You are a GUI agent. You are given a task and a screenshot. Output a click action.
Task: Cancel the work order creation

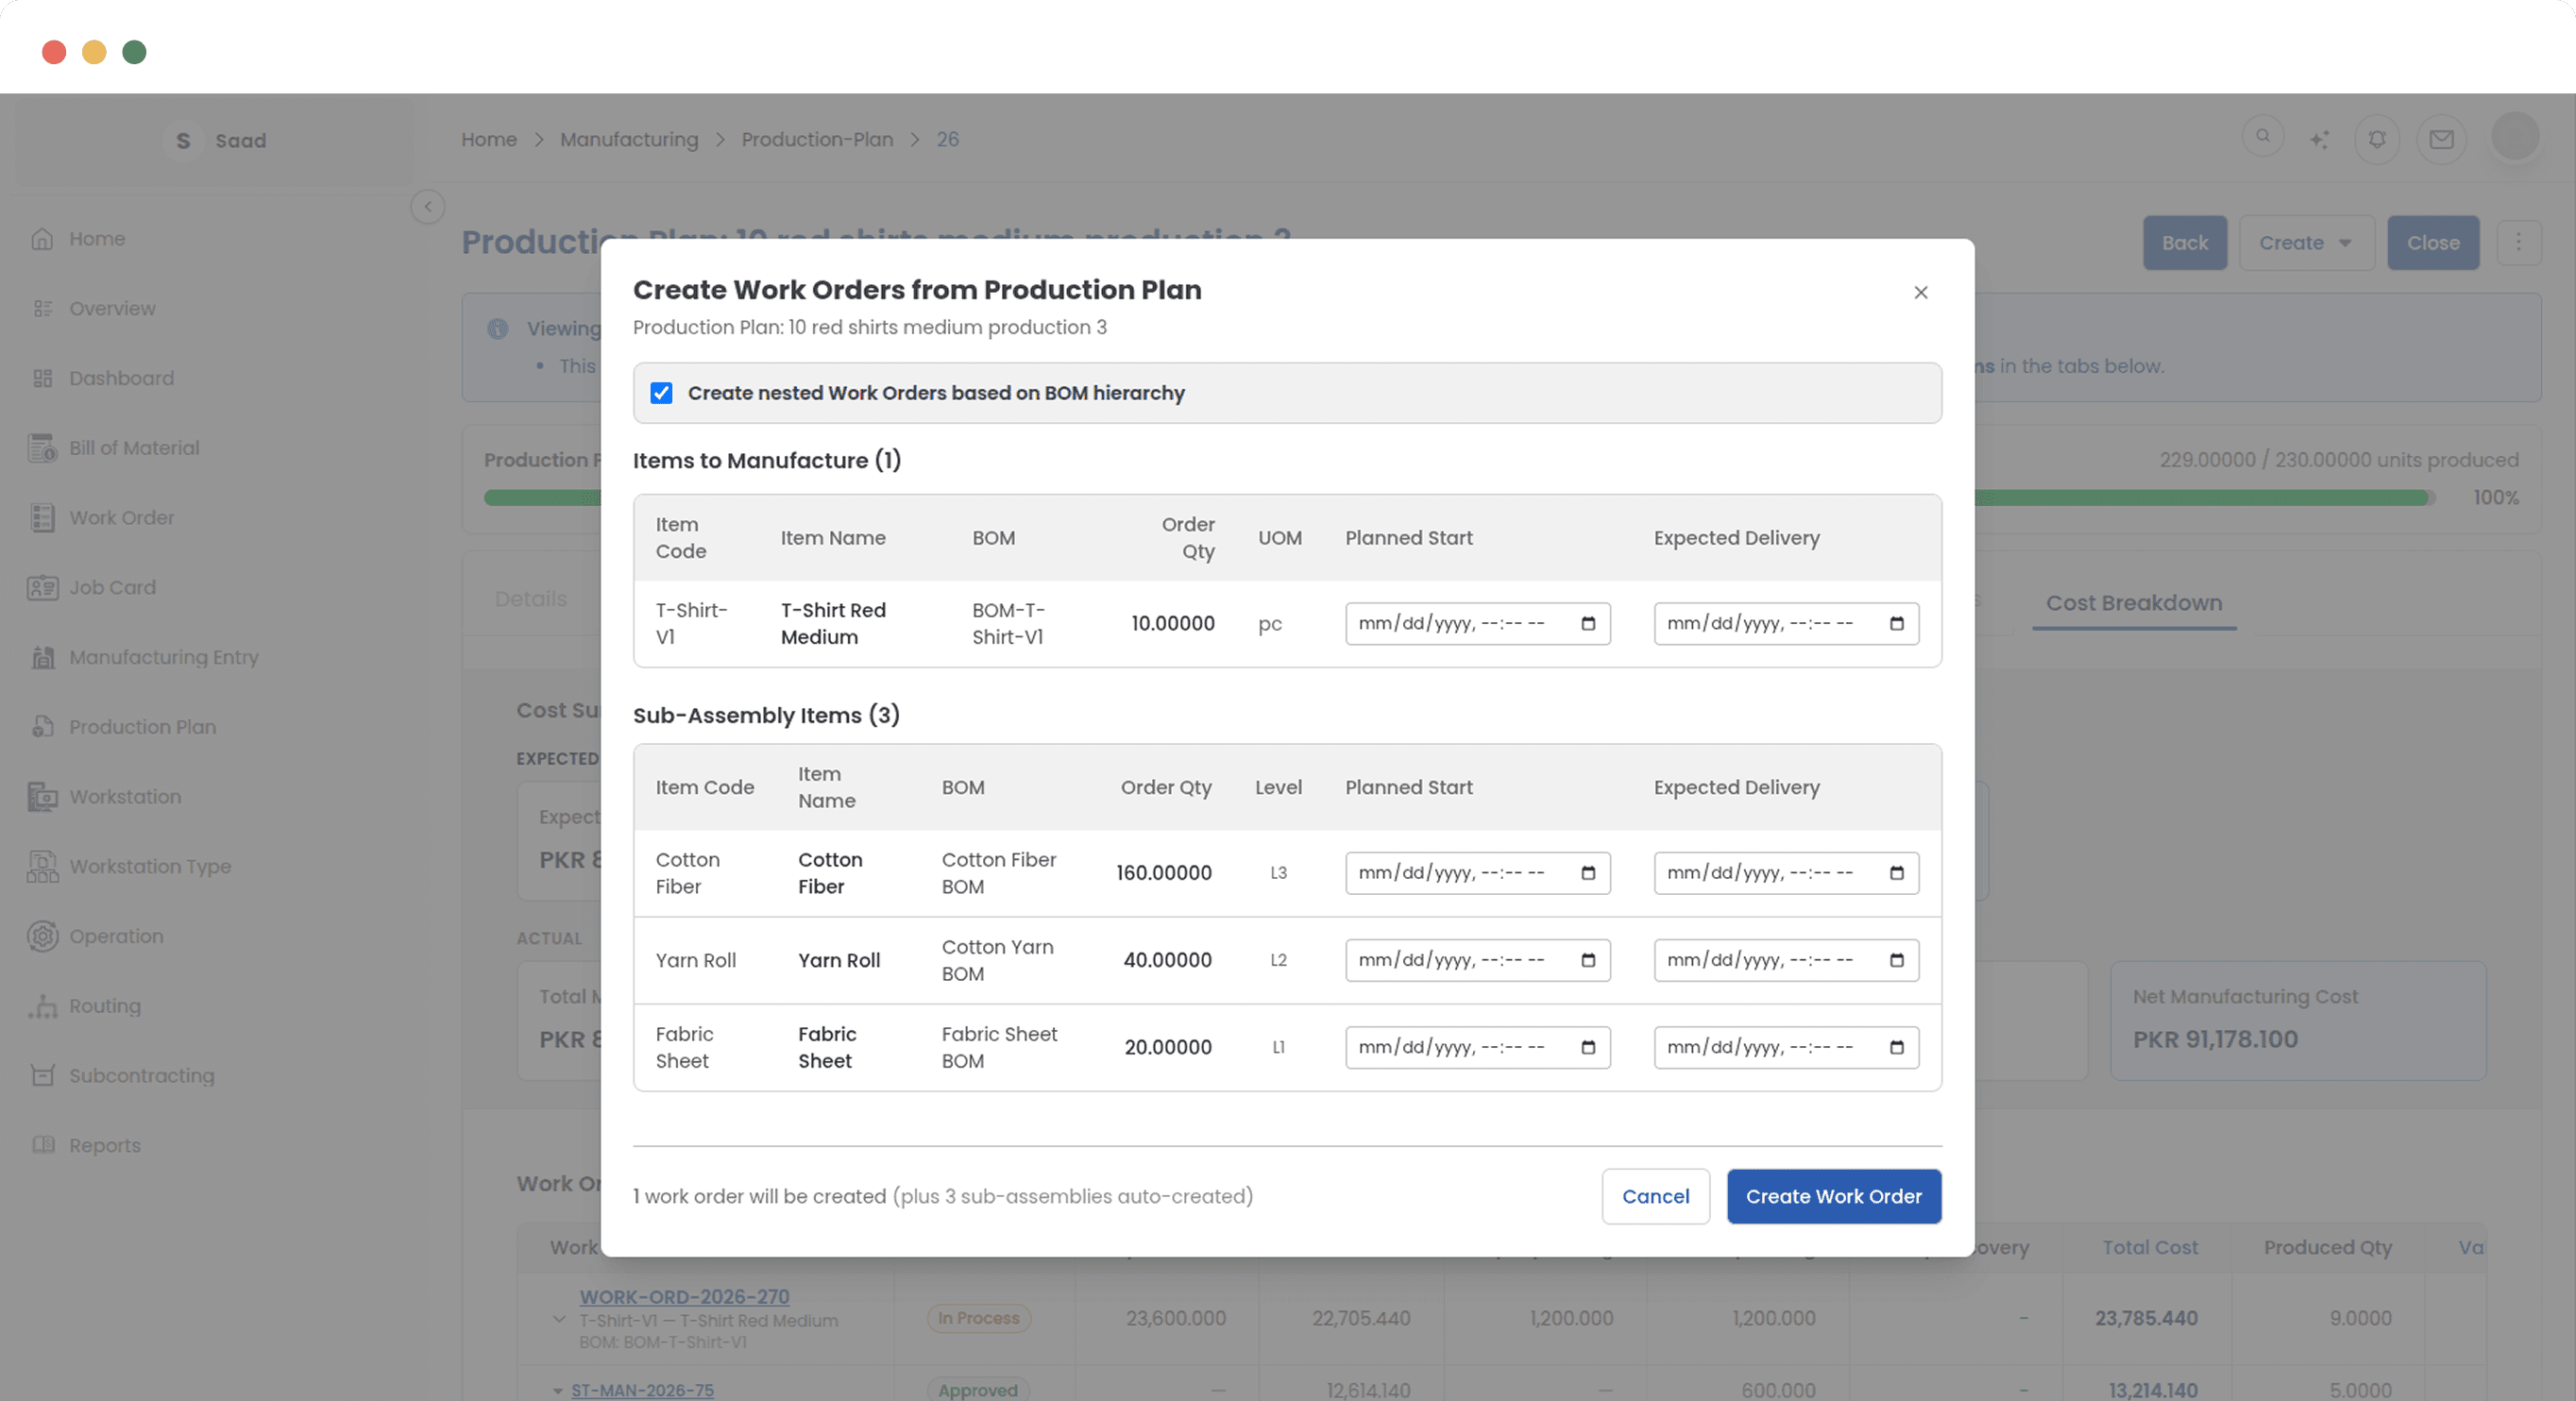(1655, 1196)
